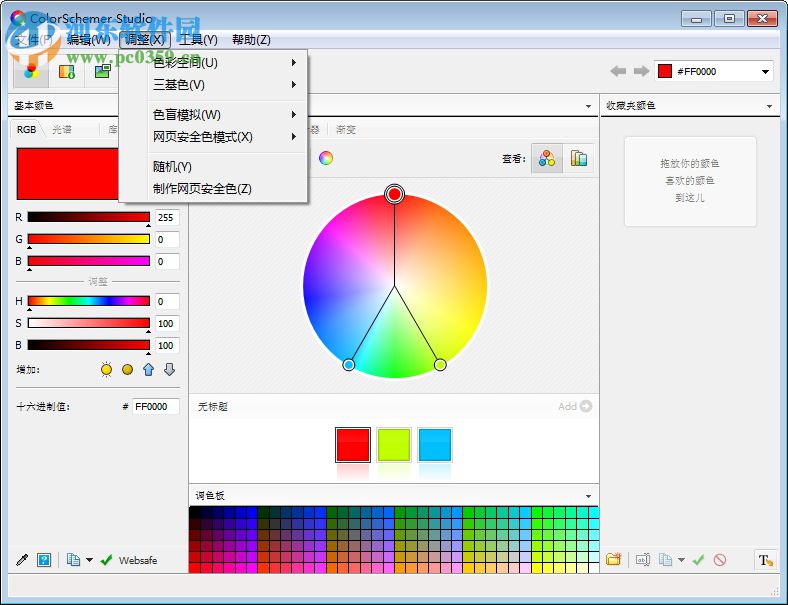This screenshot has height=605, width=788.
Task: Switch to the 光谱 tab
Action: [62, 130]
